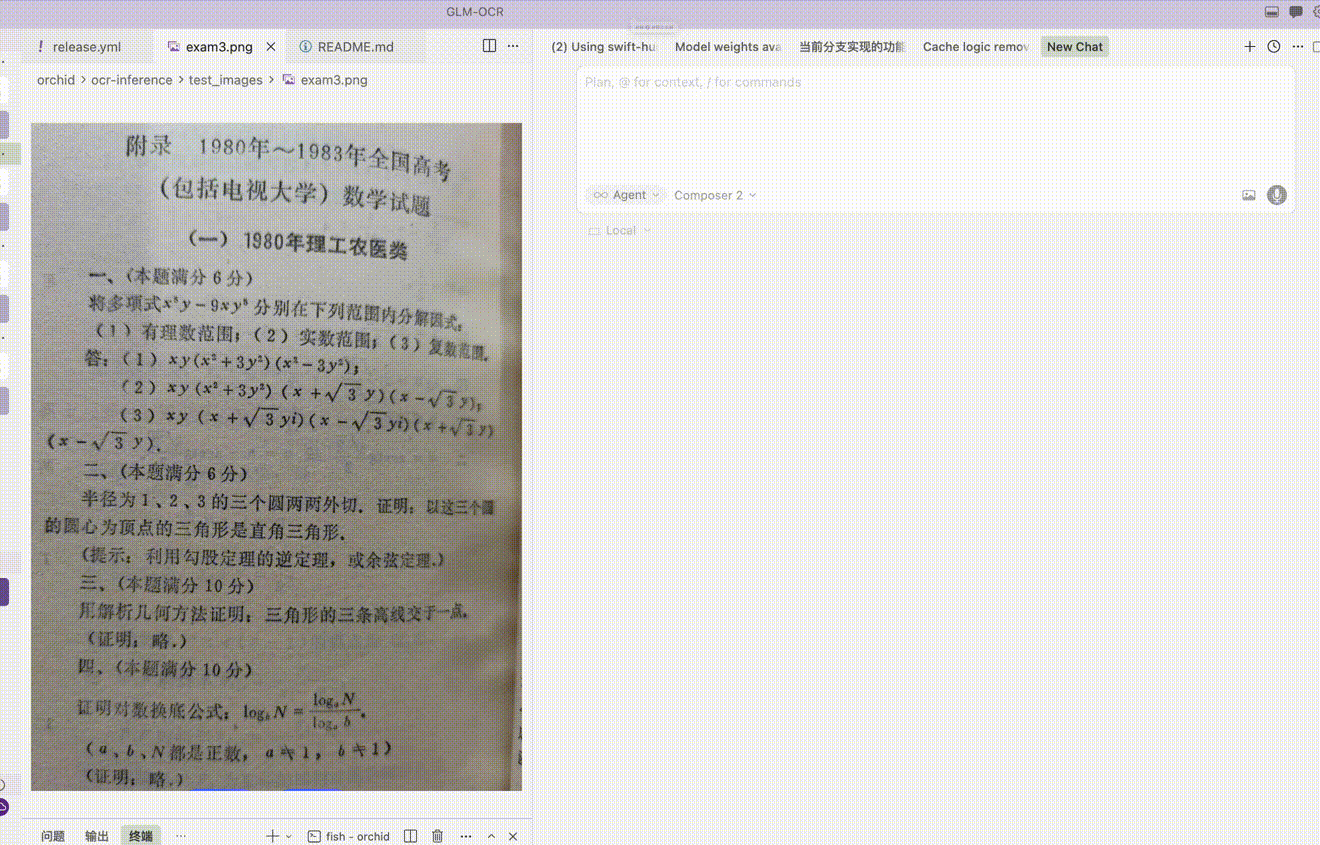Click the purple cloud sidebar icon
This screenshot has height=845, width=1320.
[x=3, y=806]
